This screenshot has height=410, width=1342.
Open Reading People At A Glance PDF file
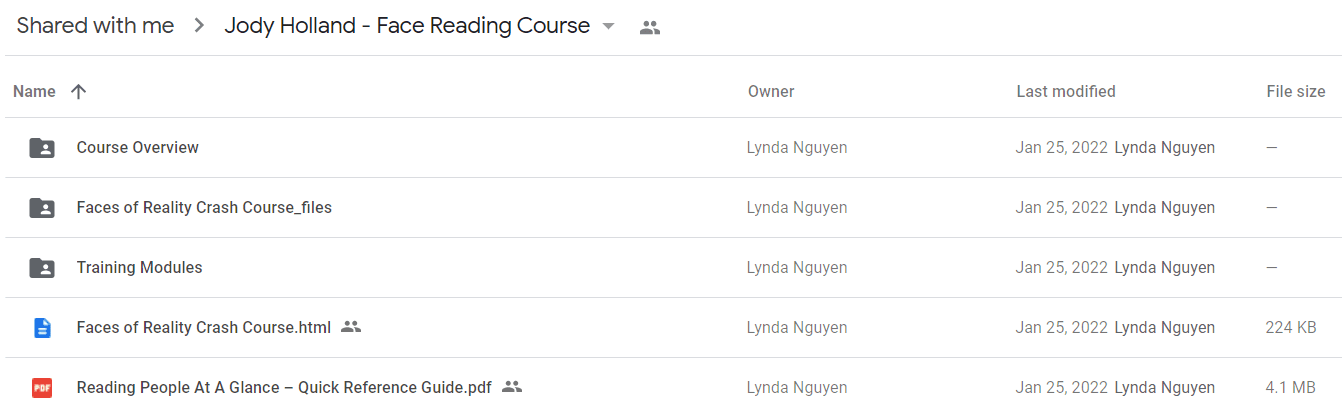coord(284,388)
